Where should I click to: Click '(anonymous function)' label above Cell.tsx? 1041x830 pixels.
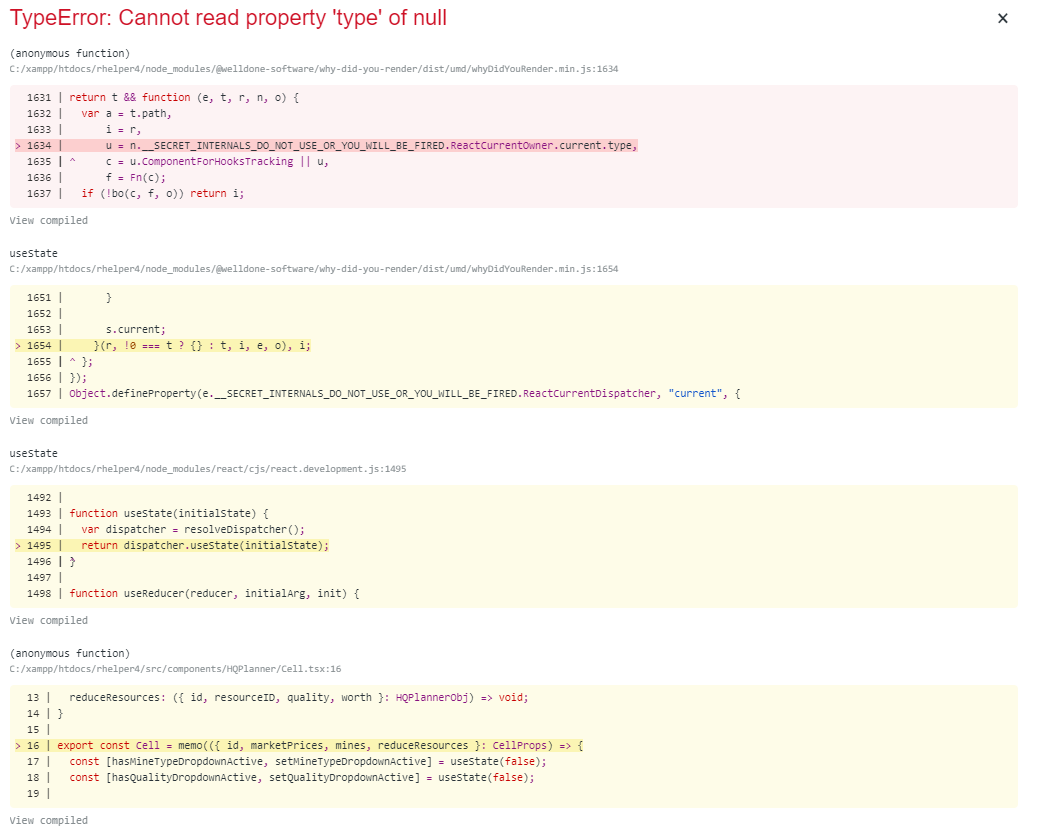point(70,653)
